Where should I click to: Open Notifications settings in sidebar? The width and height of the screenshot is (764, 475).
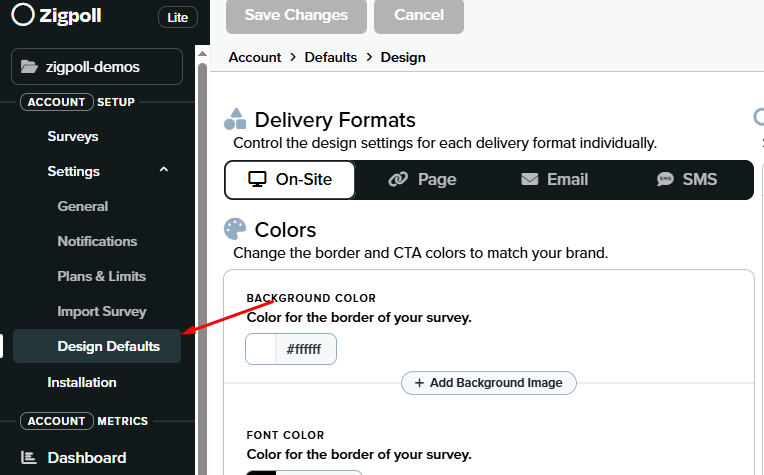point(97,241)
